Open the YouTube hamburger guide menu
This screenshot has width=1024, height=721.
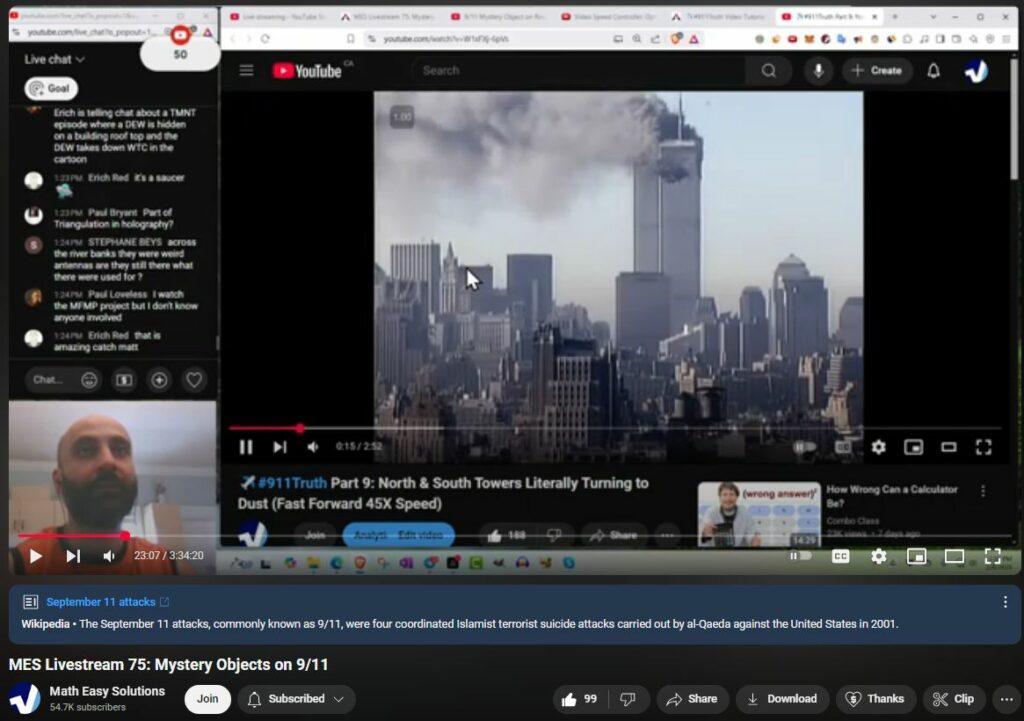tap(246, 71)
